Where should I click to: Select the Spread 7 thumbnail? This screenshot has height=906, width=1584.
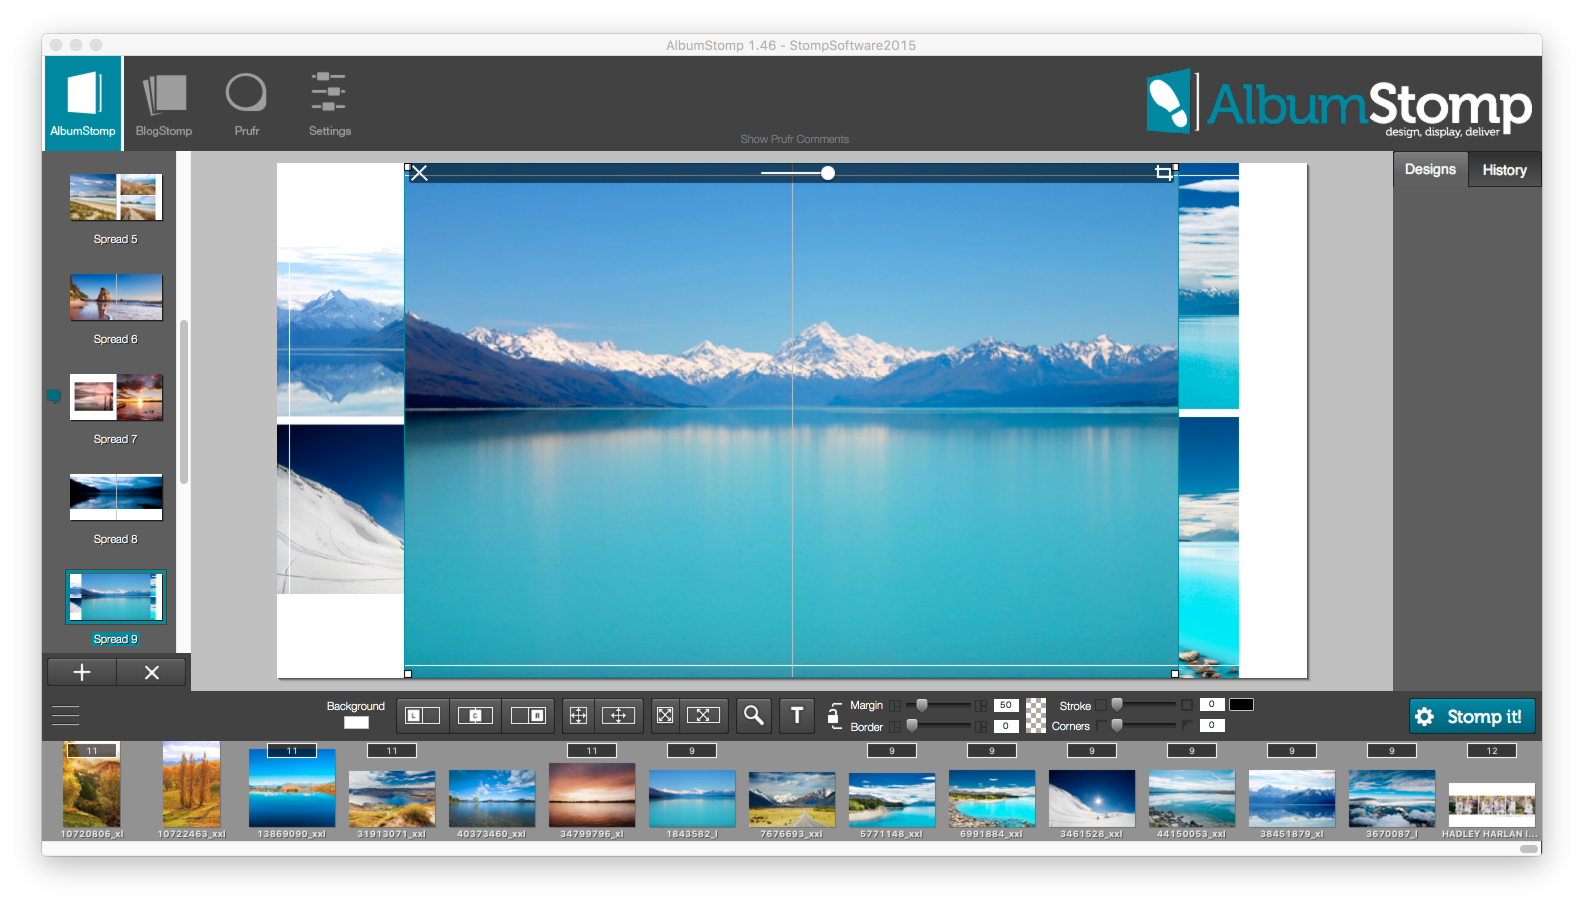click(116, 397)
